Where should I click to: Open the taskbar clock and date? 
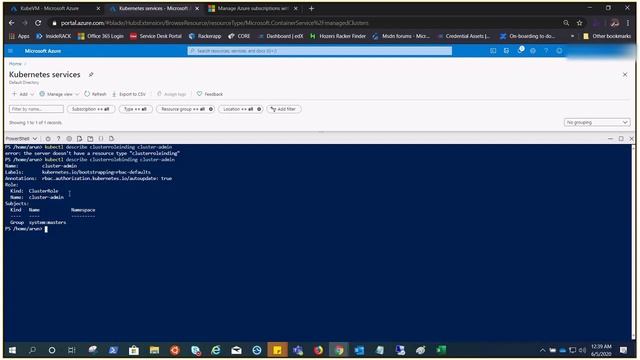pyautogui.click(x=602, y=350)
